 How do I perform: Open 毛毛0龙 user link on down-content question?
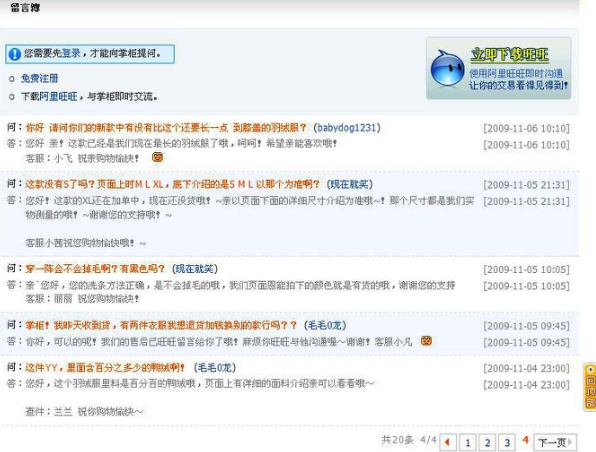215,368
